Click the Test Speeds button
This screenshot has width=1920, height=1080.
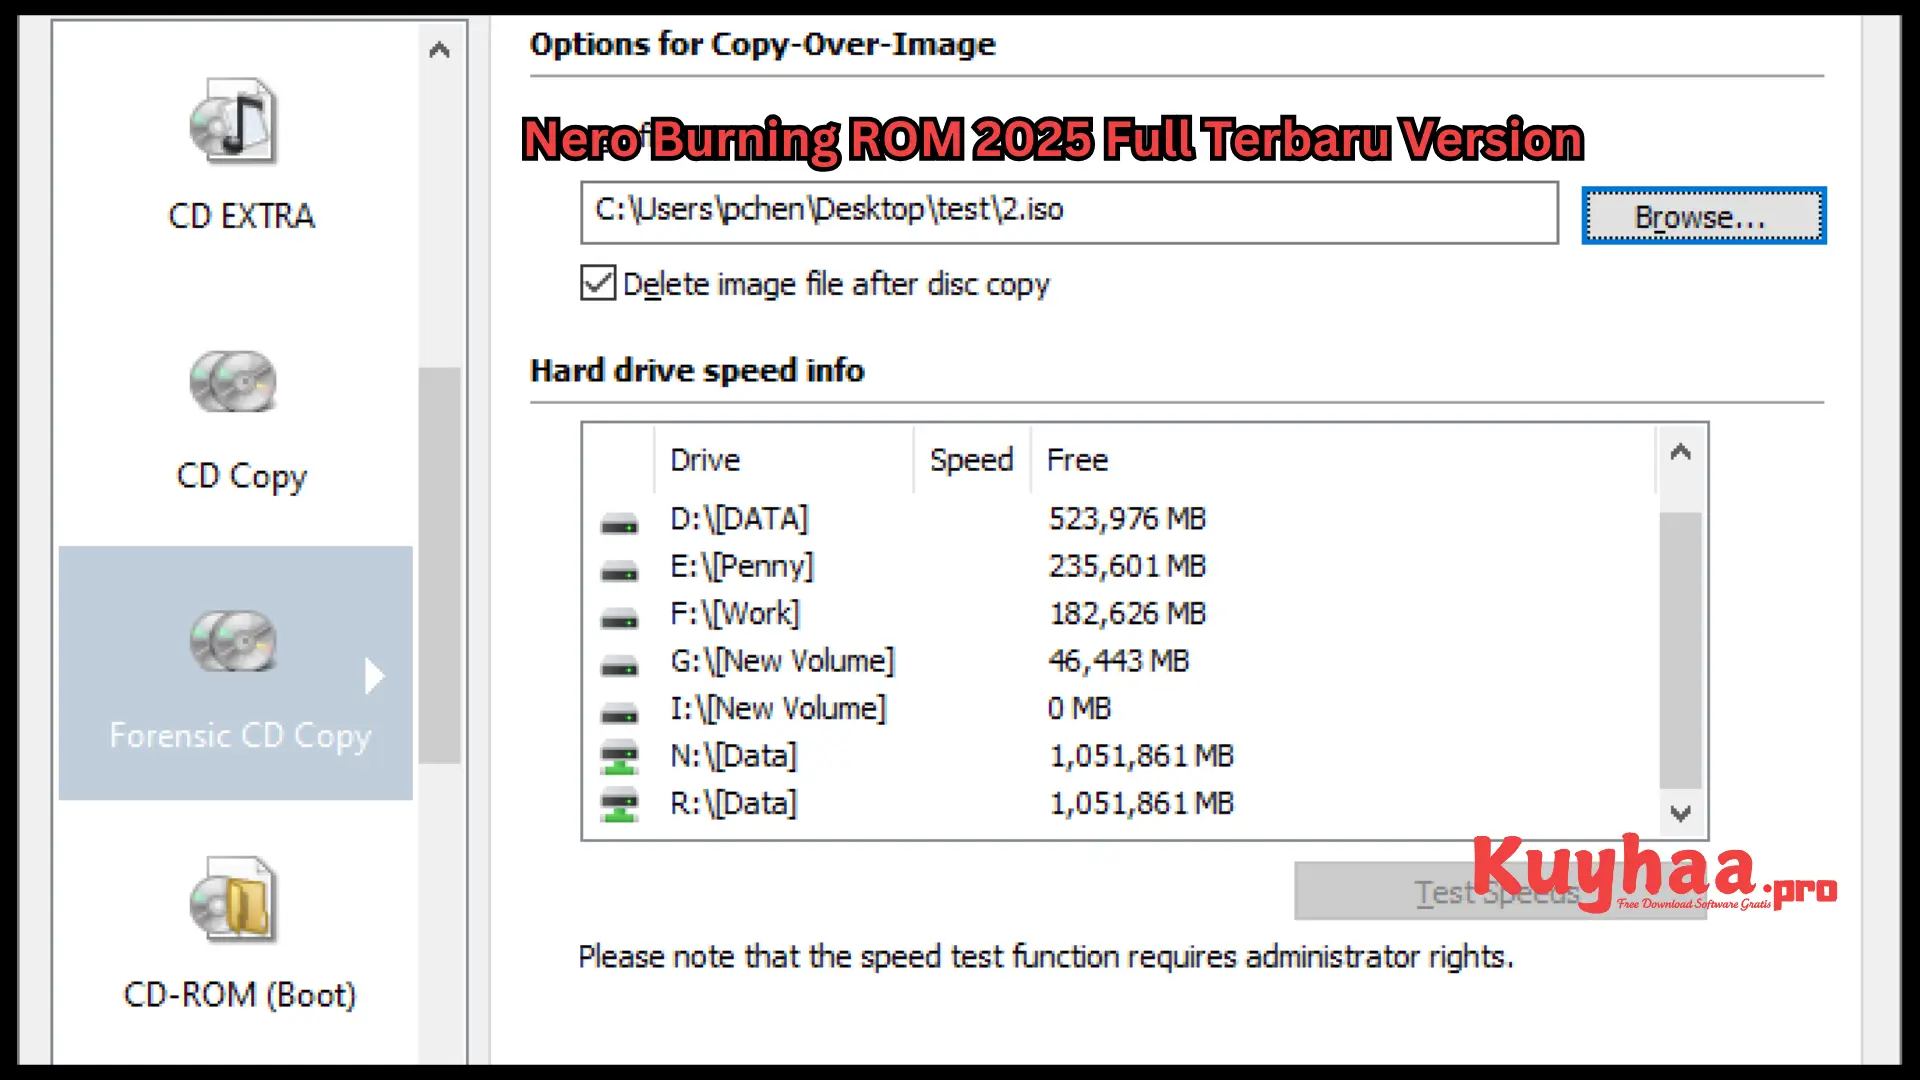click(x=1500, y=891)
